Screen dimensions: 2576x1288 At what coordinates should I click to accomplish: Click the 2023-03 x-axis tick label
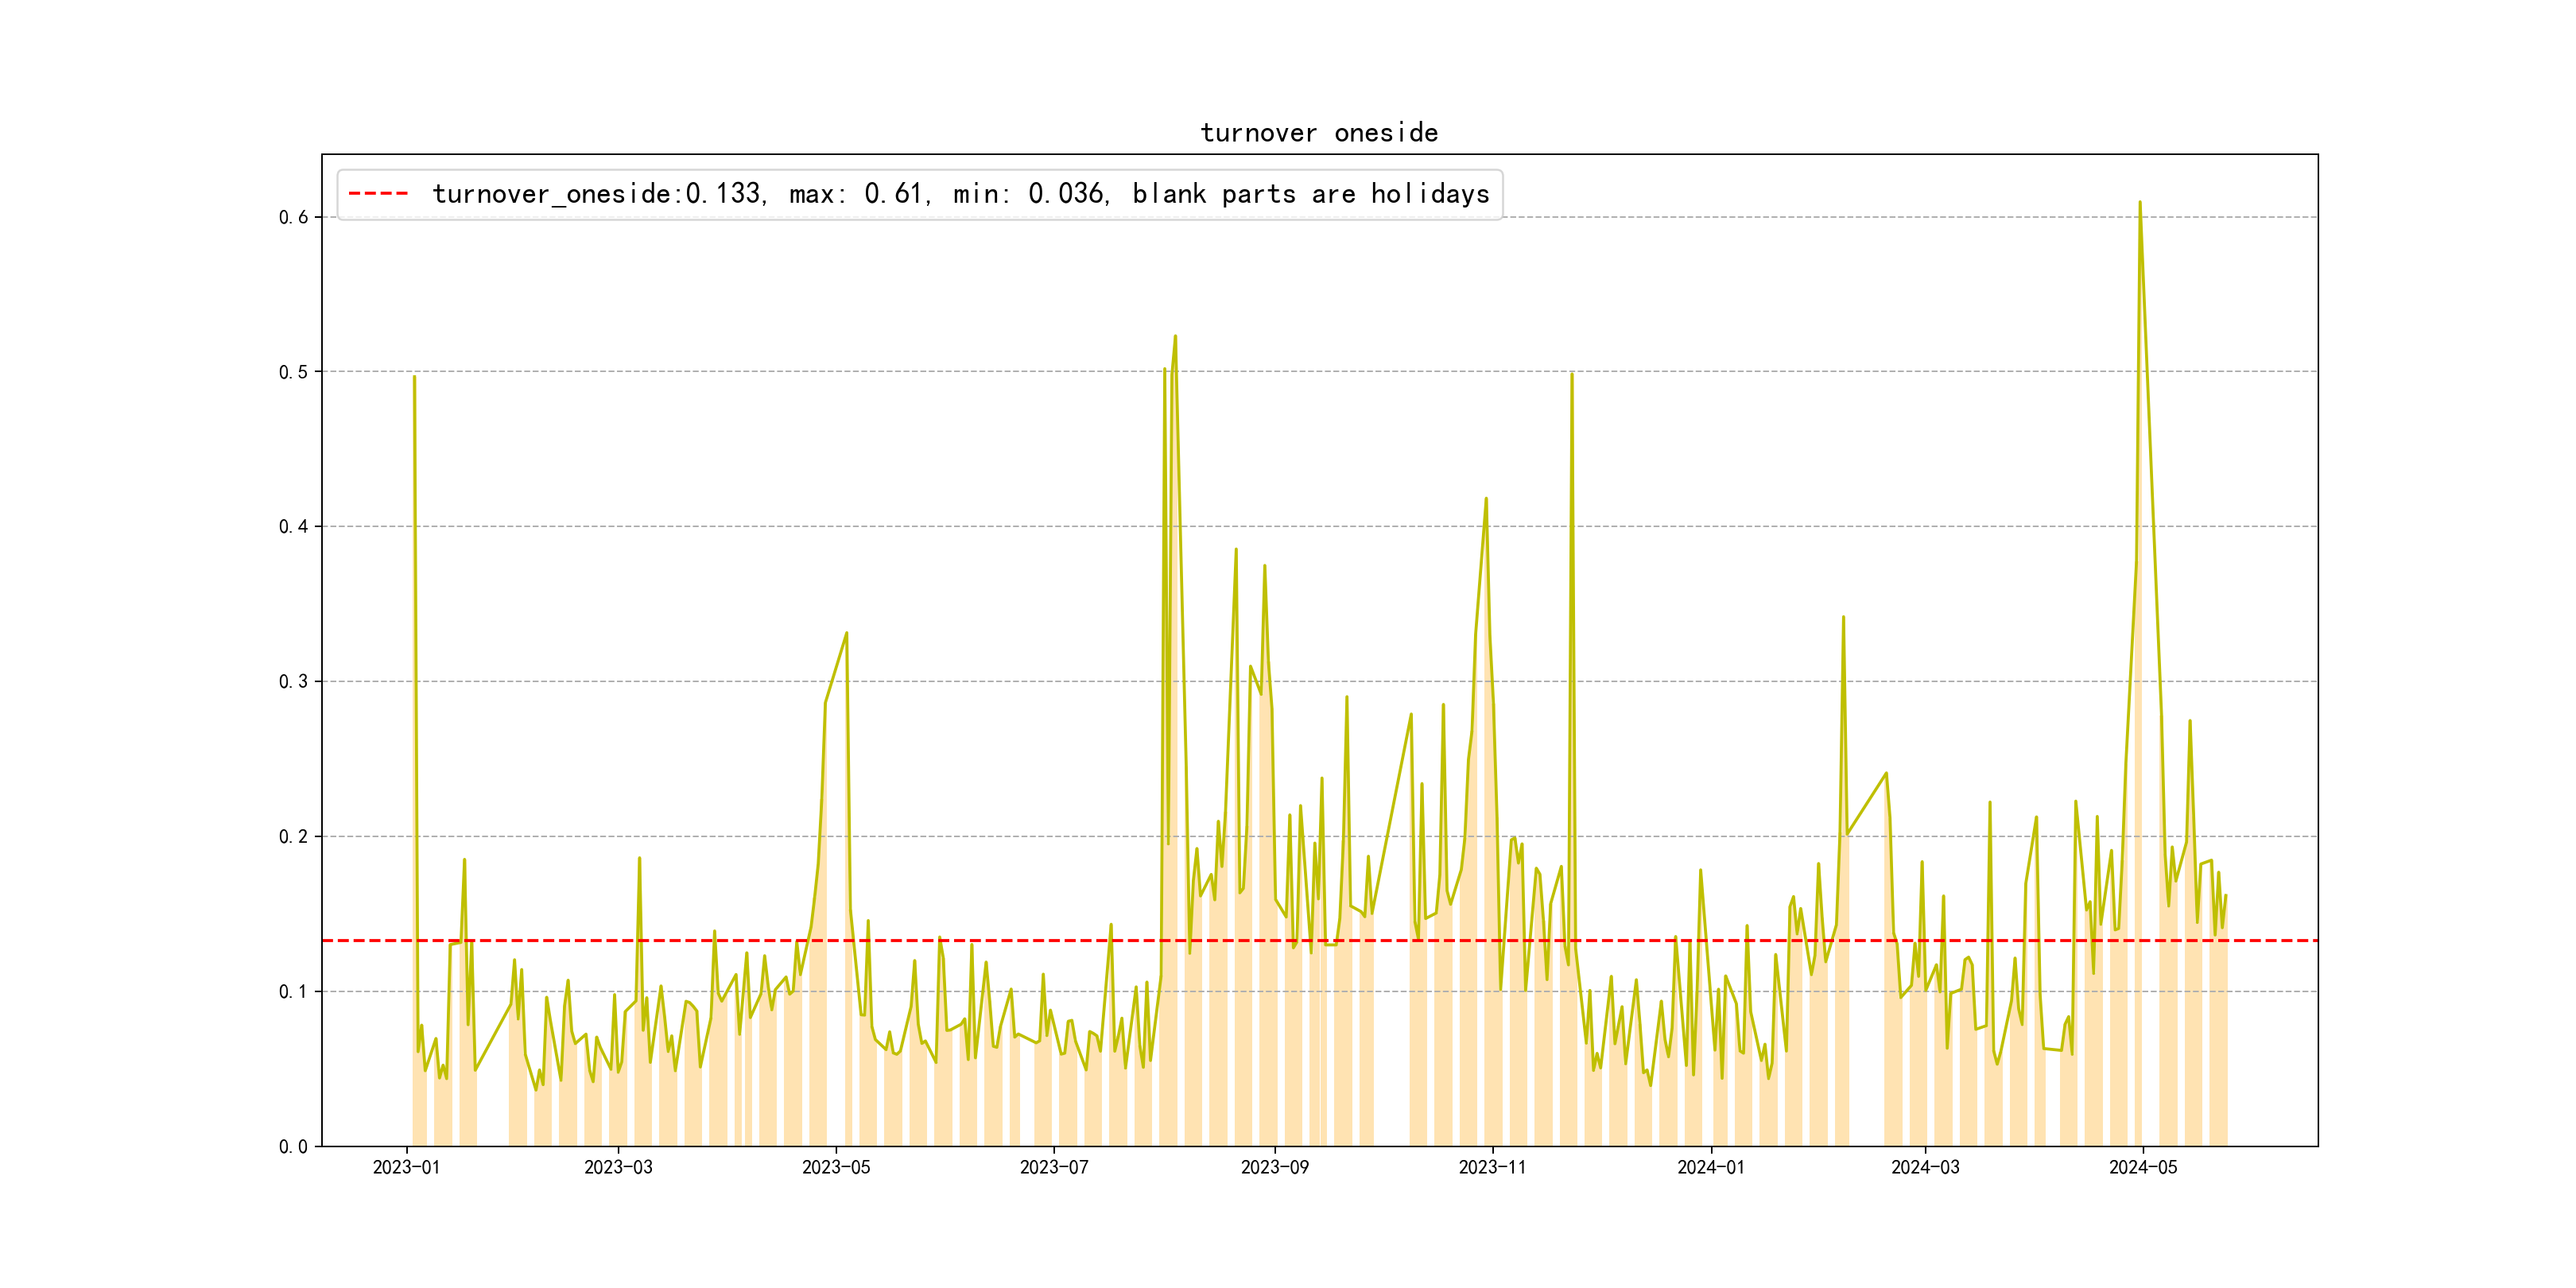(x=618, y=1167)
